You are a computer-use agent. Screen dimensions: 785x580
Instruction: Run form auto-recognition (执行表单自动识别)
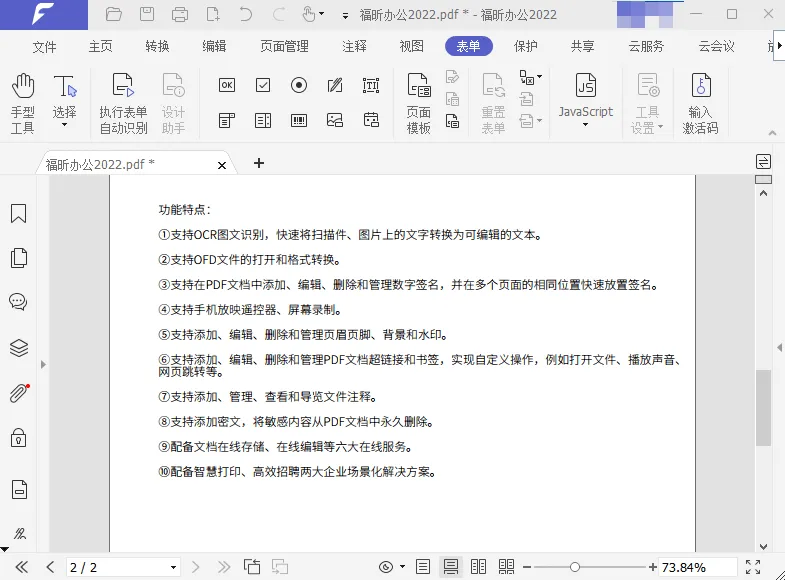[x=123, y=104]
